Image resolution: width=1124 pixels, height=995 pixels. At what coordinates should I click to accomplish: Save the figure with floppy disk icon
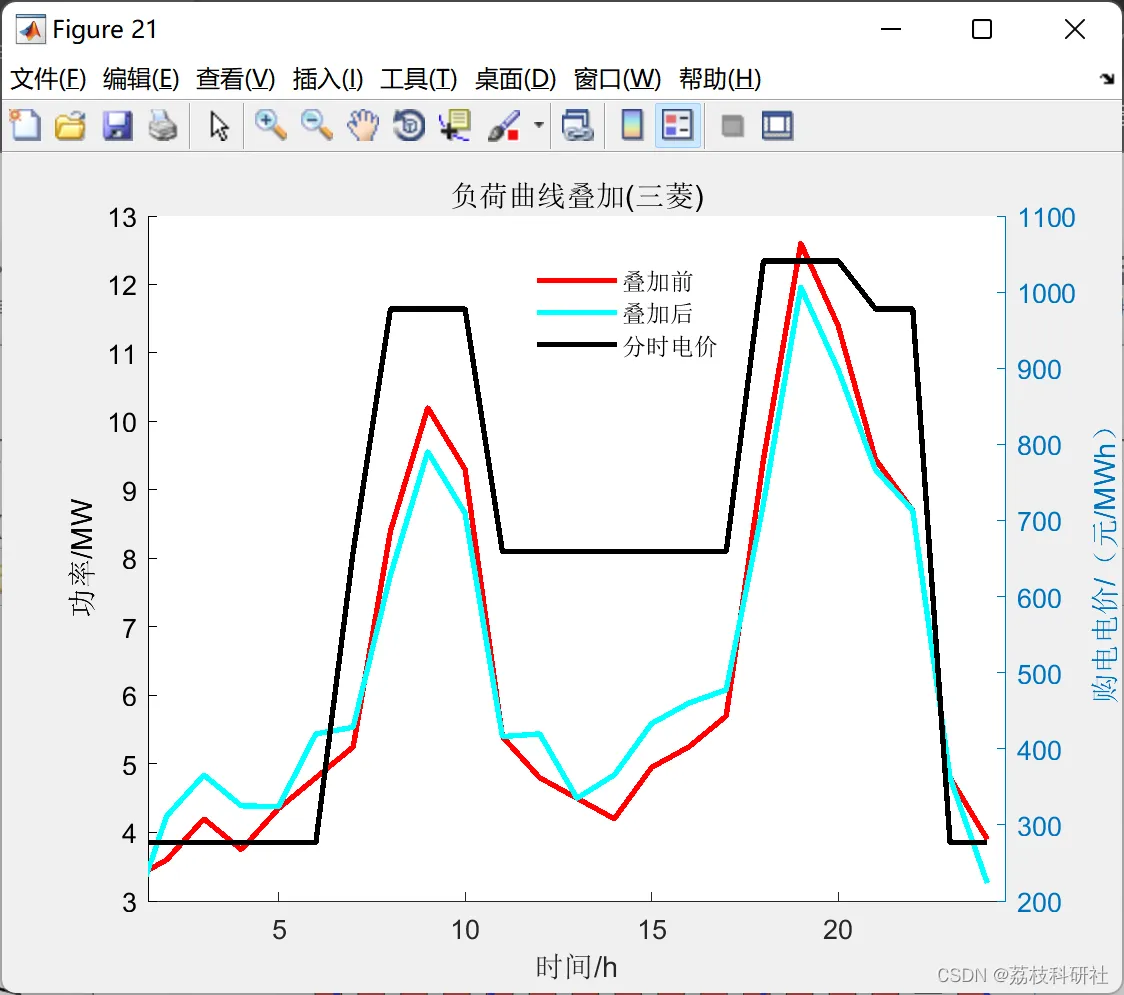(x=118, y=125)
